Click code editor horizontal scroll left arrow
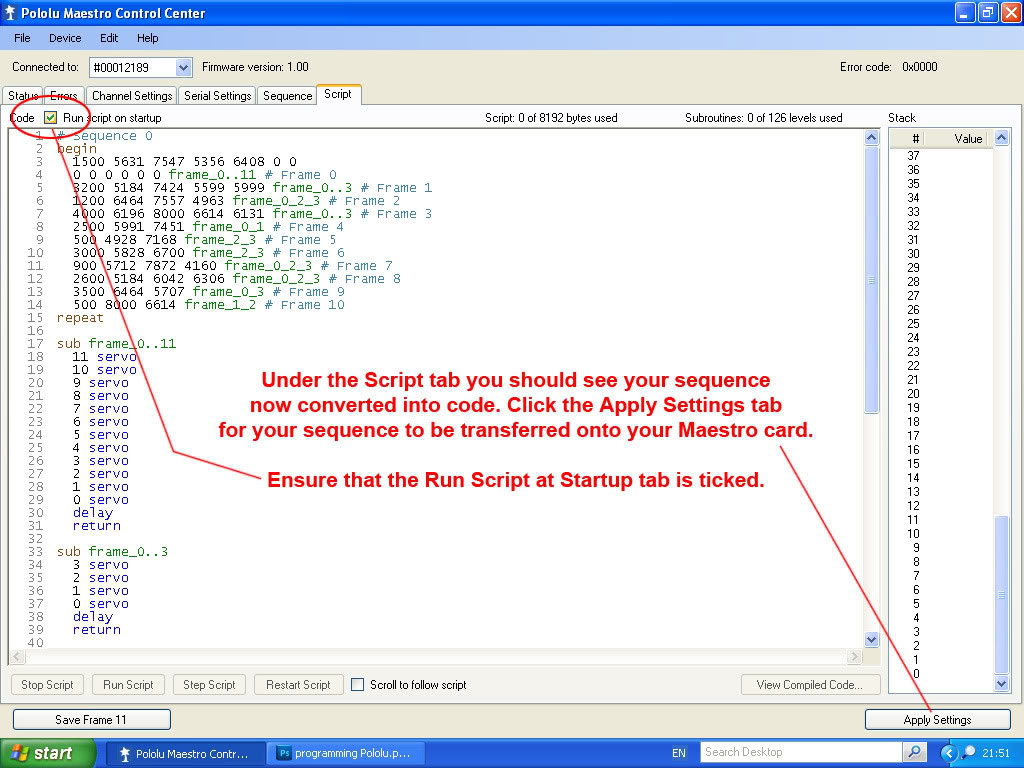The height and width of the screenshot is (768, 1024). coord(18,656)
